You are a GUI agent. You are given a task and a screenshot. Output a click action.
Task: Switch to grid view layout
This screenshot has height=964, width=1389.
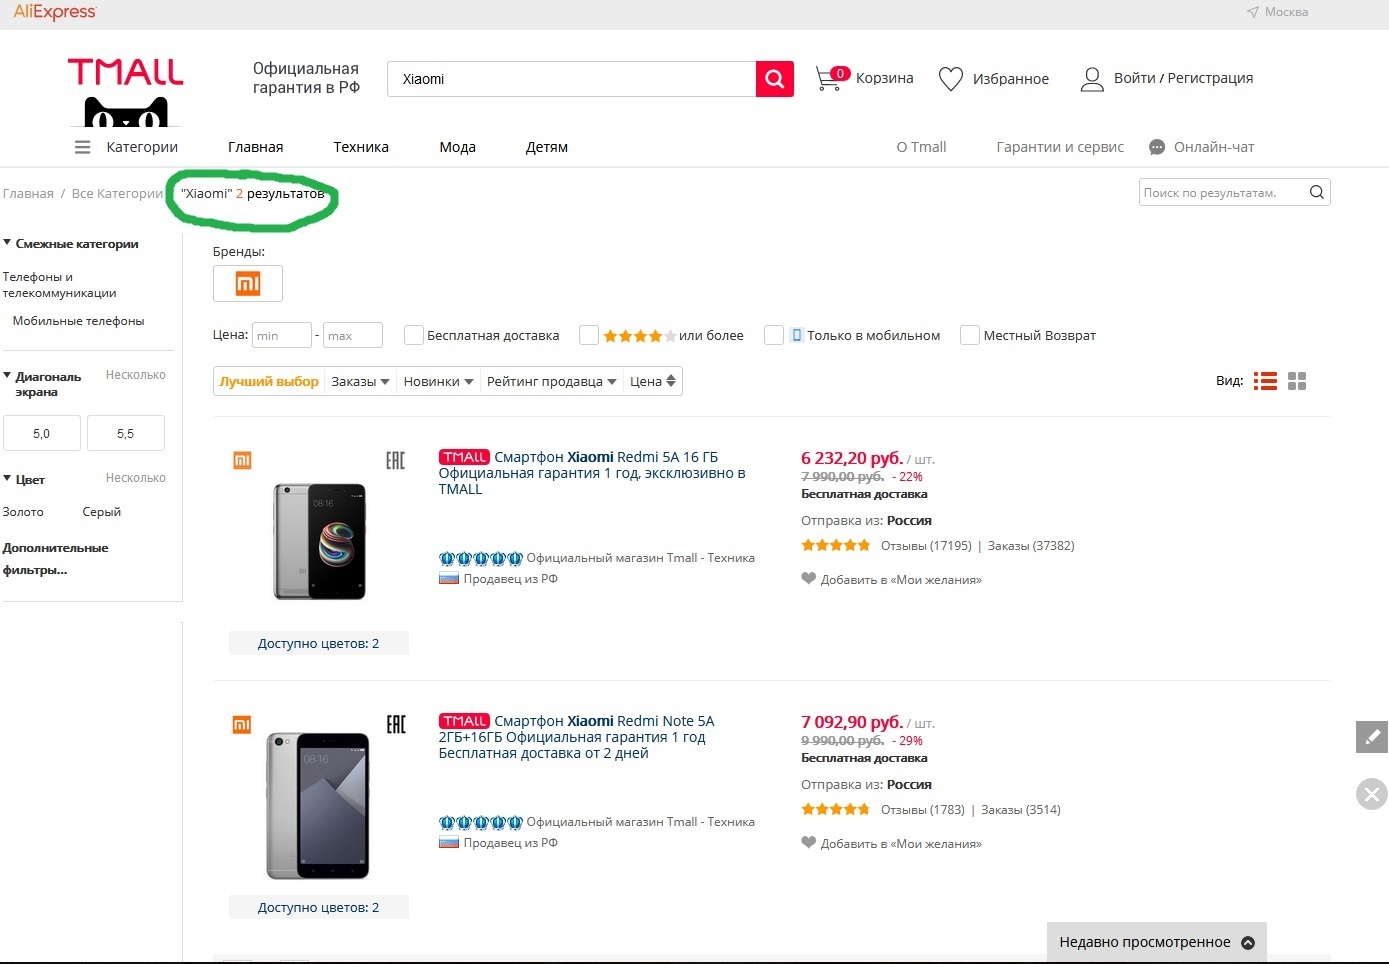(x=1297, y=381)
